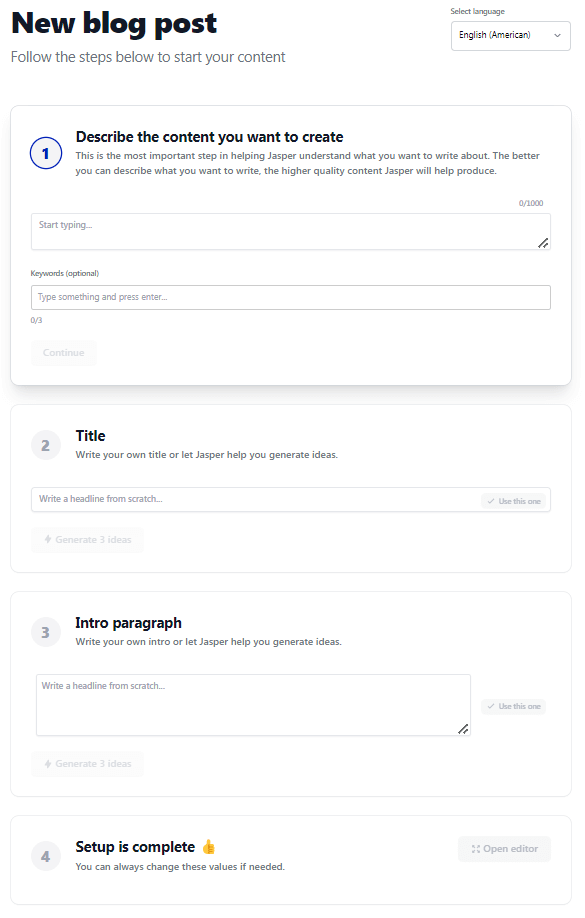Click the step 2 number badge
This screenshot has height=918, width=585.
pos(46,446)
